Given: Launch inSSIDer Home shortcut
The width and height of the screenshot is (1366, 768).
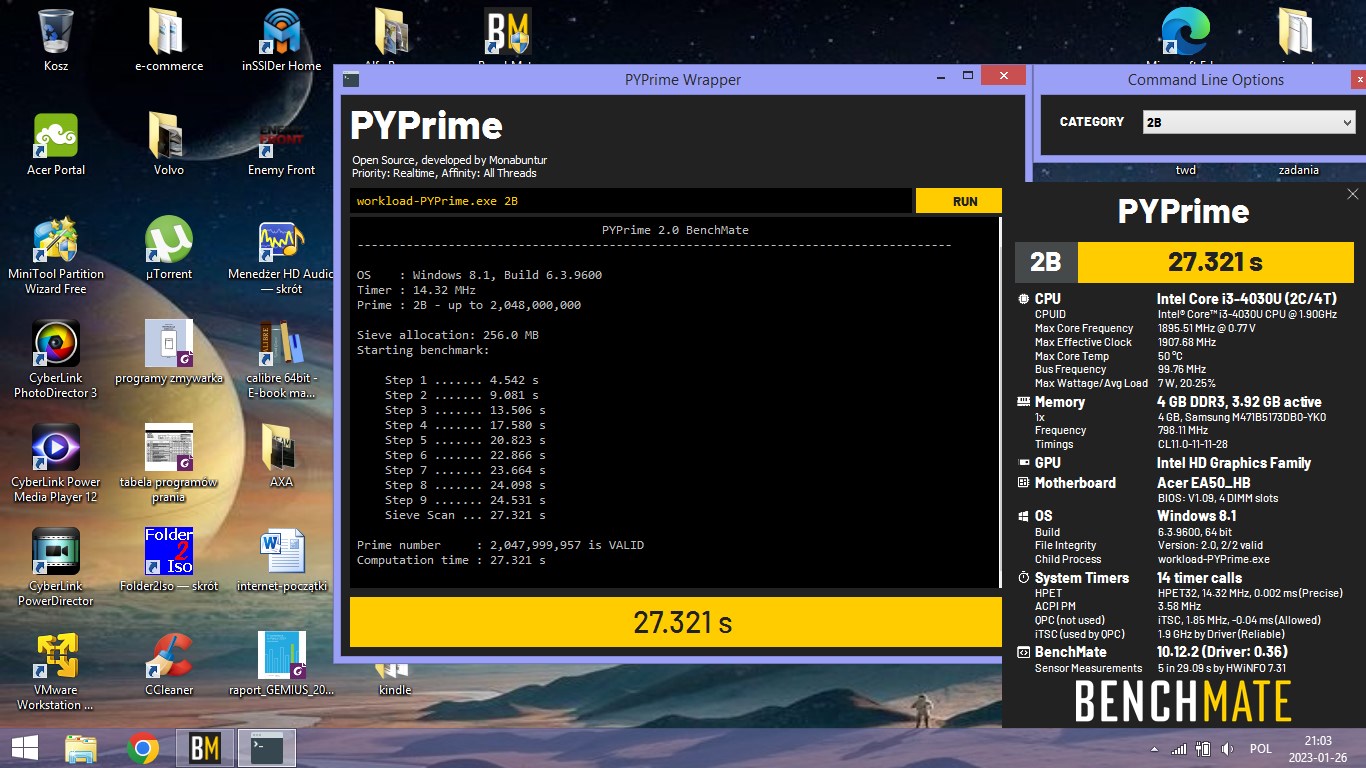Looking at the screenshot, I should click(282, 40).
